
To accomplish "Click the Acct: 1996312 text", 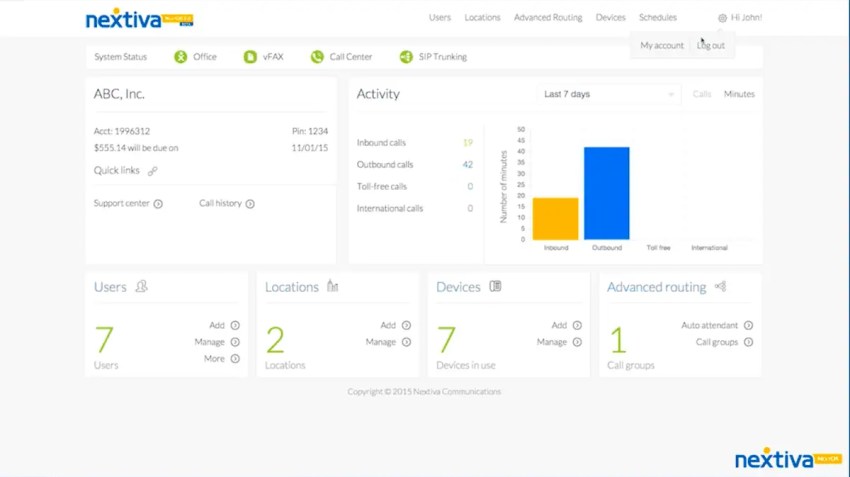I will 121,131.
